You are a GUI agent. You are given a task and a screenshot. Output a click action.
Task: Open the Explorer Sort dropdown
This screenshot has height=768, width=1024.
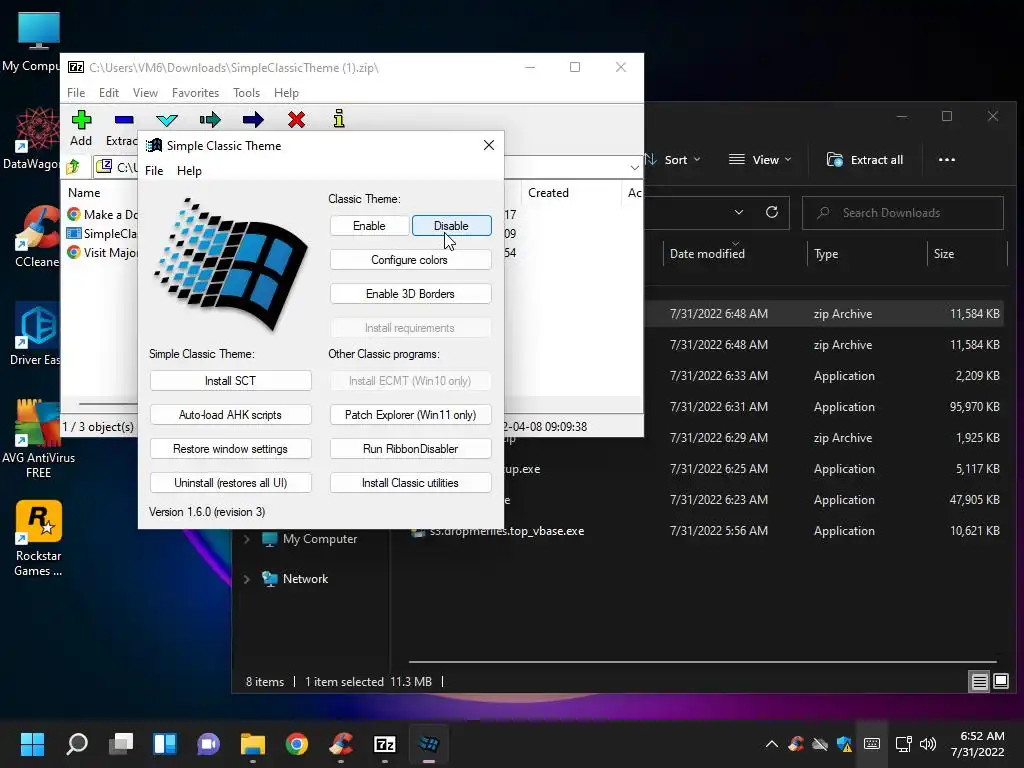coord(673,160)
